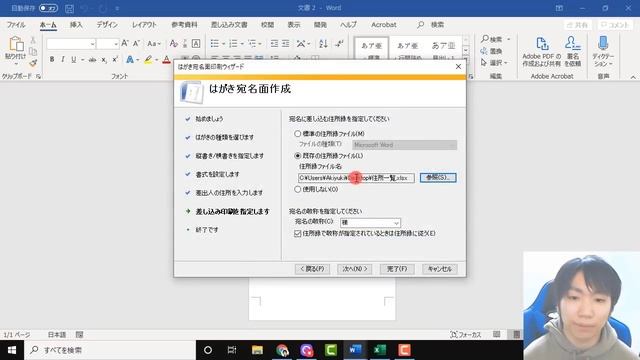
Task: Click the Multilevel List icon
Action: (x=252, y=43)
